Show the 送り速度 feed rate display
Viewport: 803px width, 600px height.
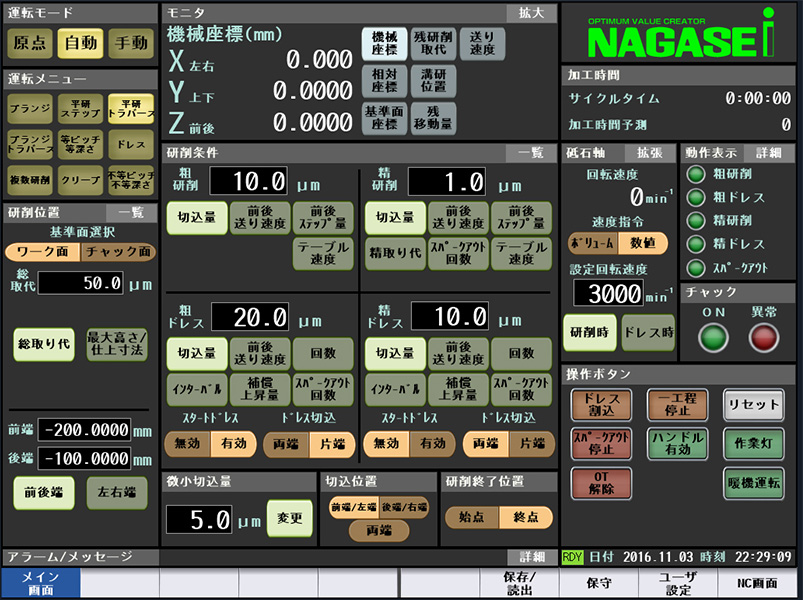[x=481, y=44]
